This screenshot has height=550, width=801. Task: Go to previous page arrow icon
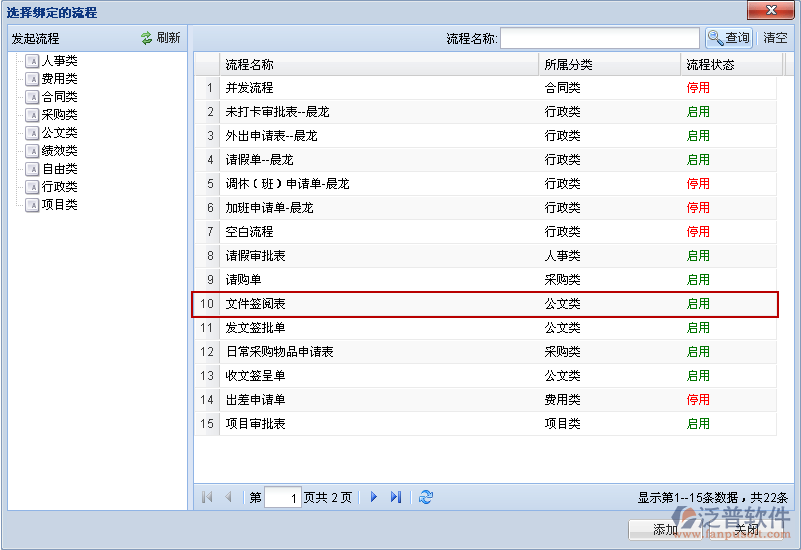click(x=228, y=497)
